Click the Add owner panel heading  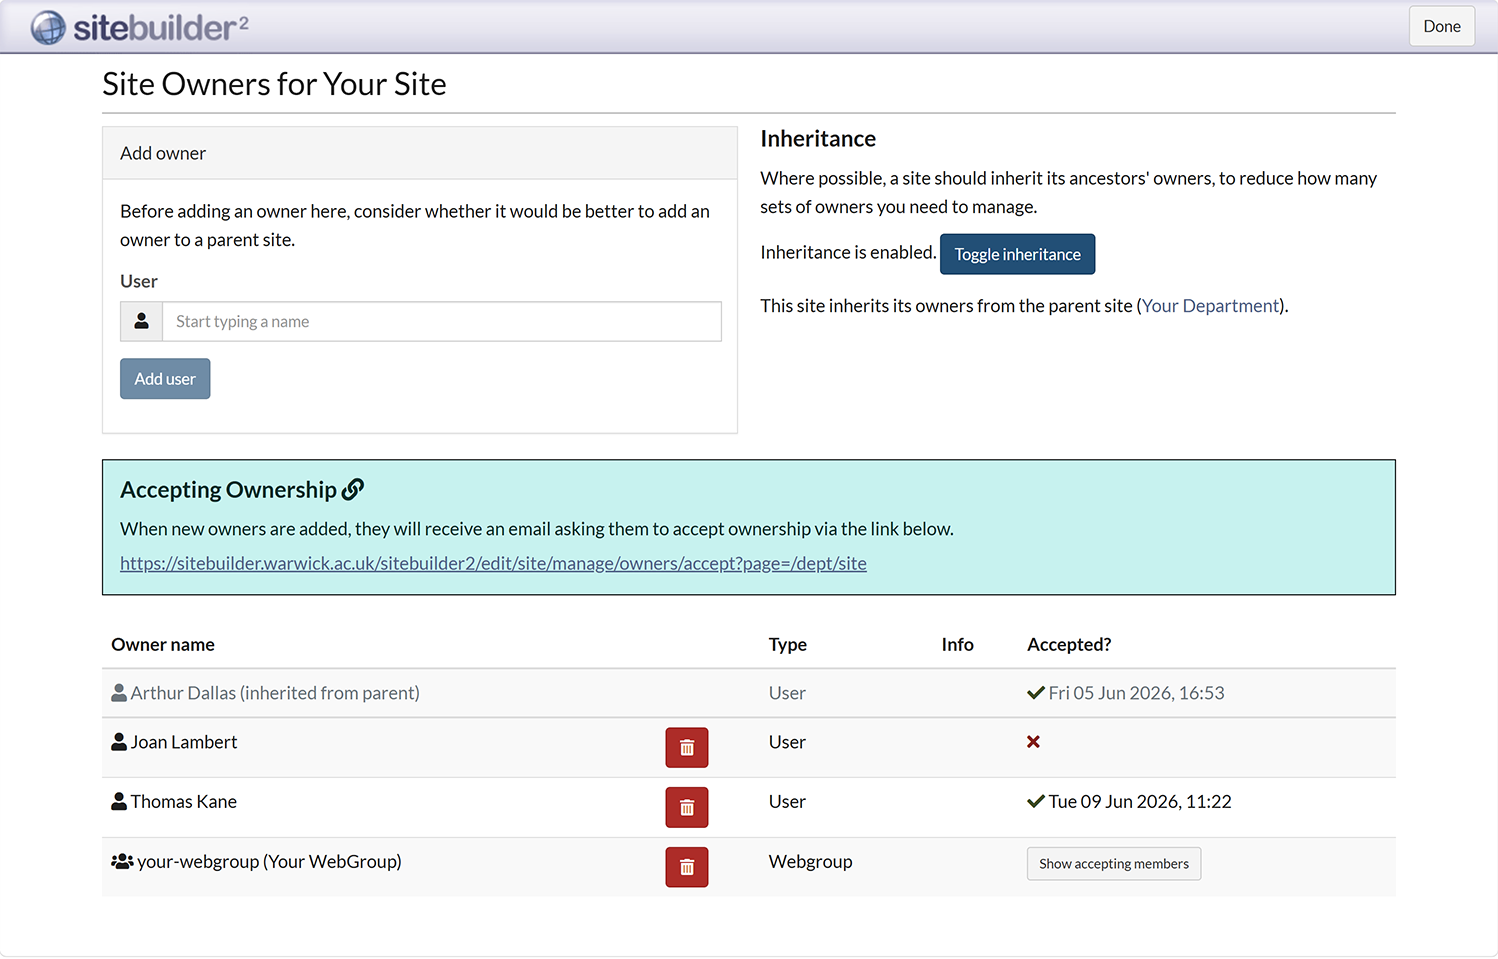pyautogui.click(x=163, y=153)
